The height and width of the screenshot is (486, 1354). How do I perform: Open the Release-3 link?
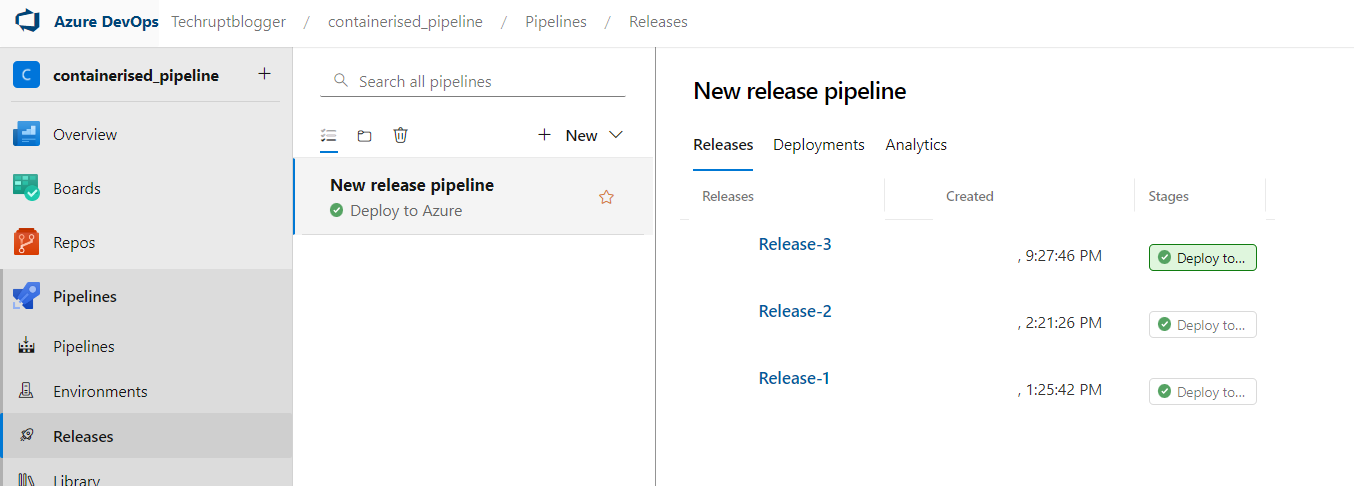pyautogui.click(x=795, y=244)
